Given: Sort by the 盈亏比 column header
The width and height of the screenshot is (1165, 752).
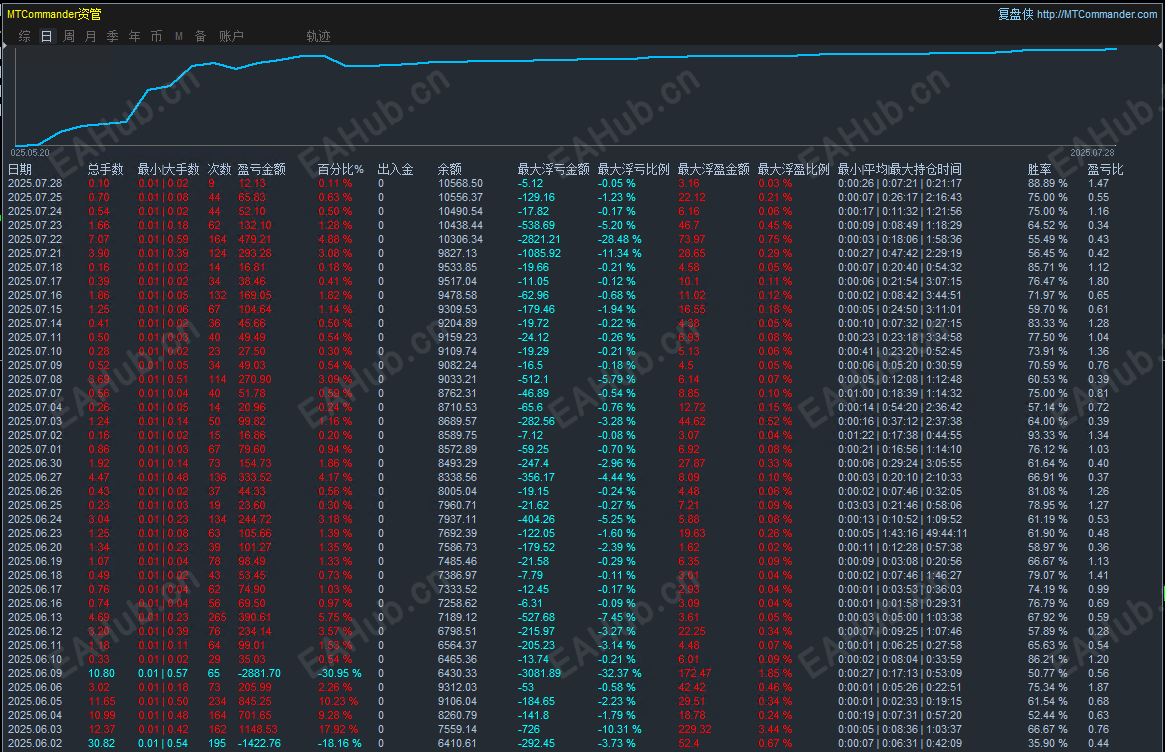Looking at the screenshot, I should pos(1106,169).
